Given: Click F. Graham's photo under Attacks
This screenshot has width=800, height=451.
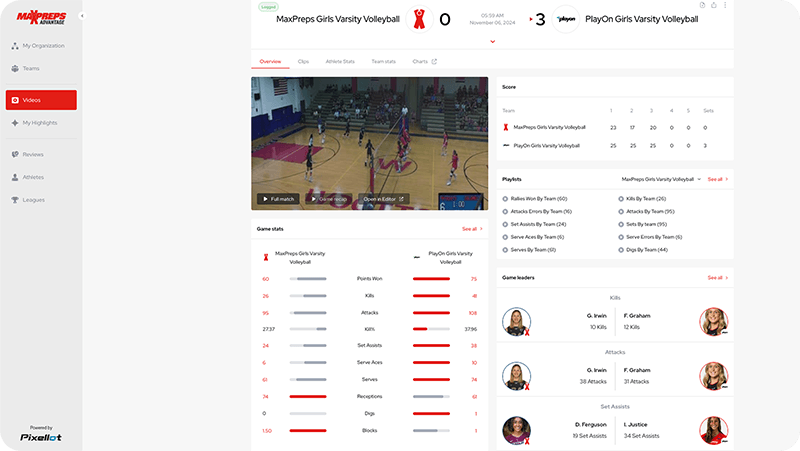Looking at the screenshot, I should (x=714, y=376).
